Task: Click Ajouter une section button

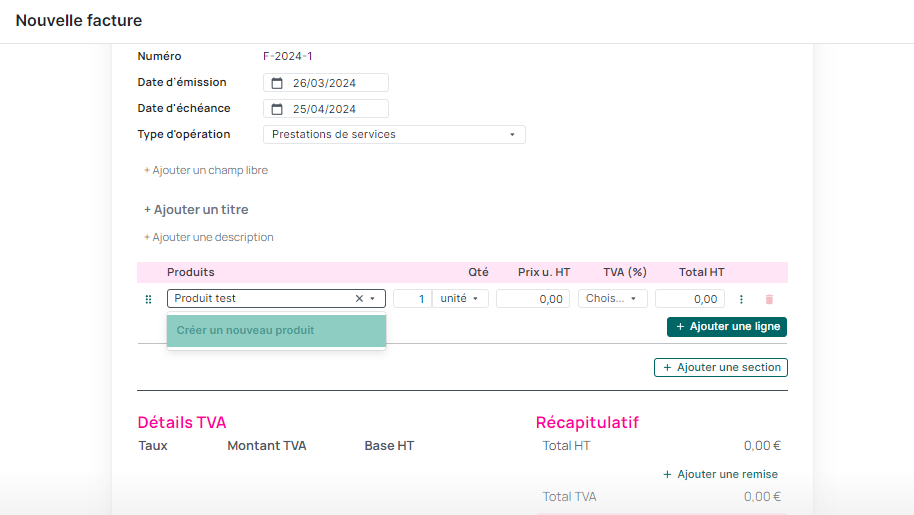Action: pyautogui.click(x=721, y=368)
